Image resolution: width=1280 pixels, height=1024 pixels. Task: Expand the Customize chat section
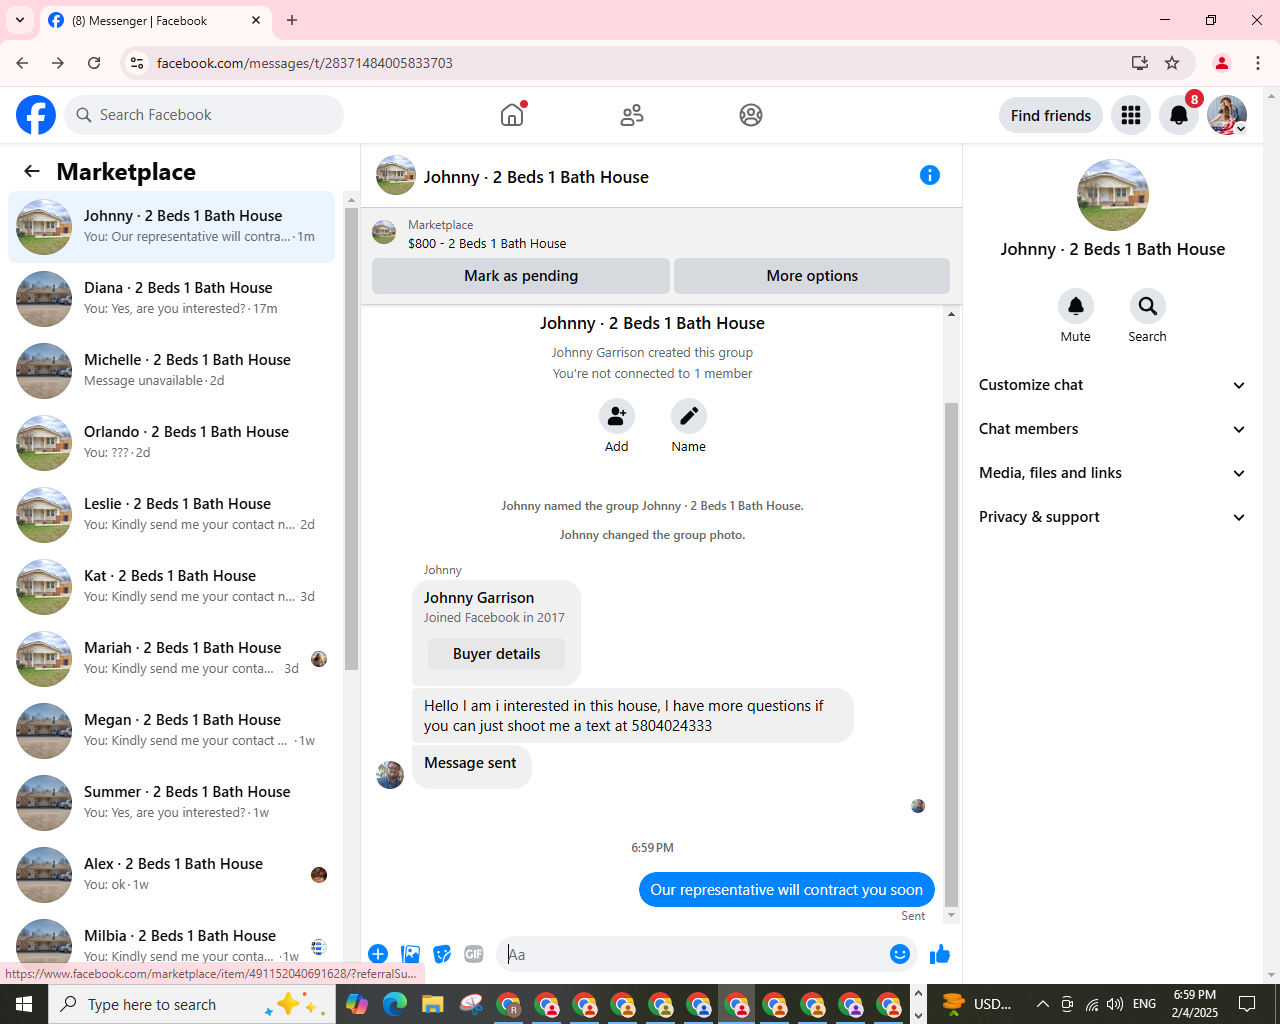click(x=1112, y=385)
